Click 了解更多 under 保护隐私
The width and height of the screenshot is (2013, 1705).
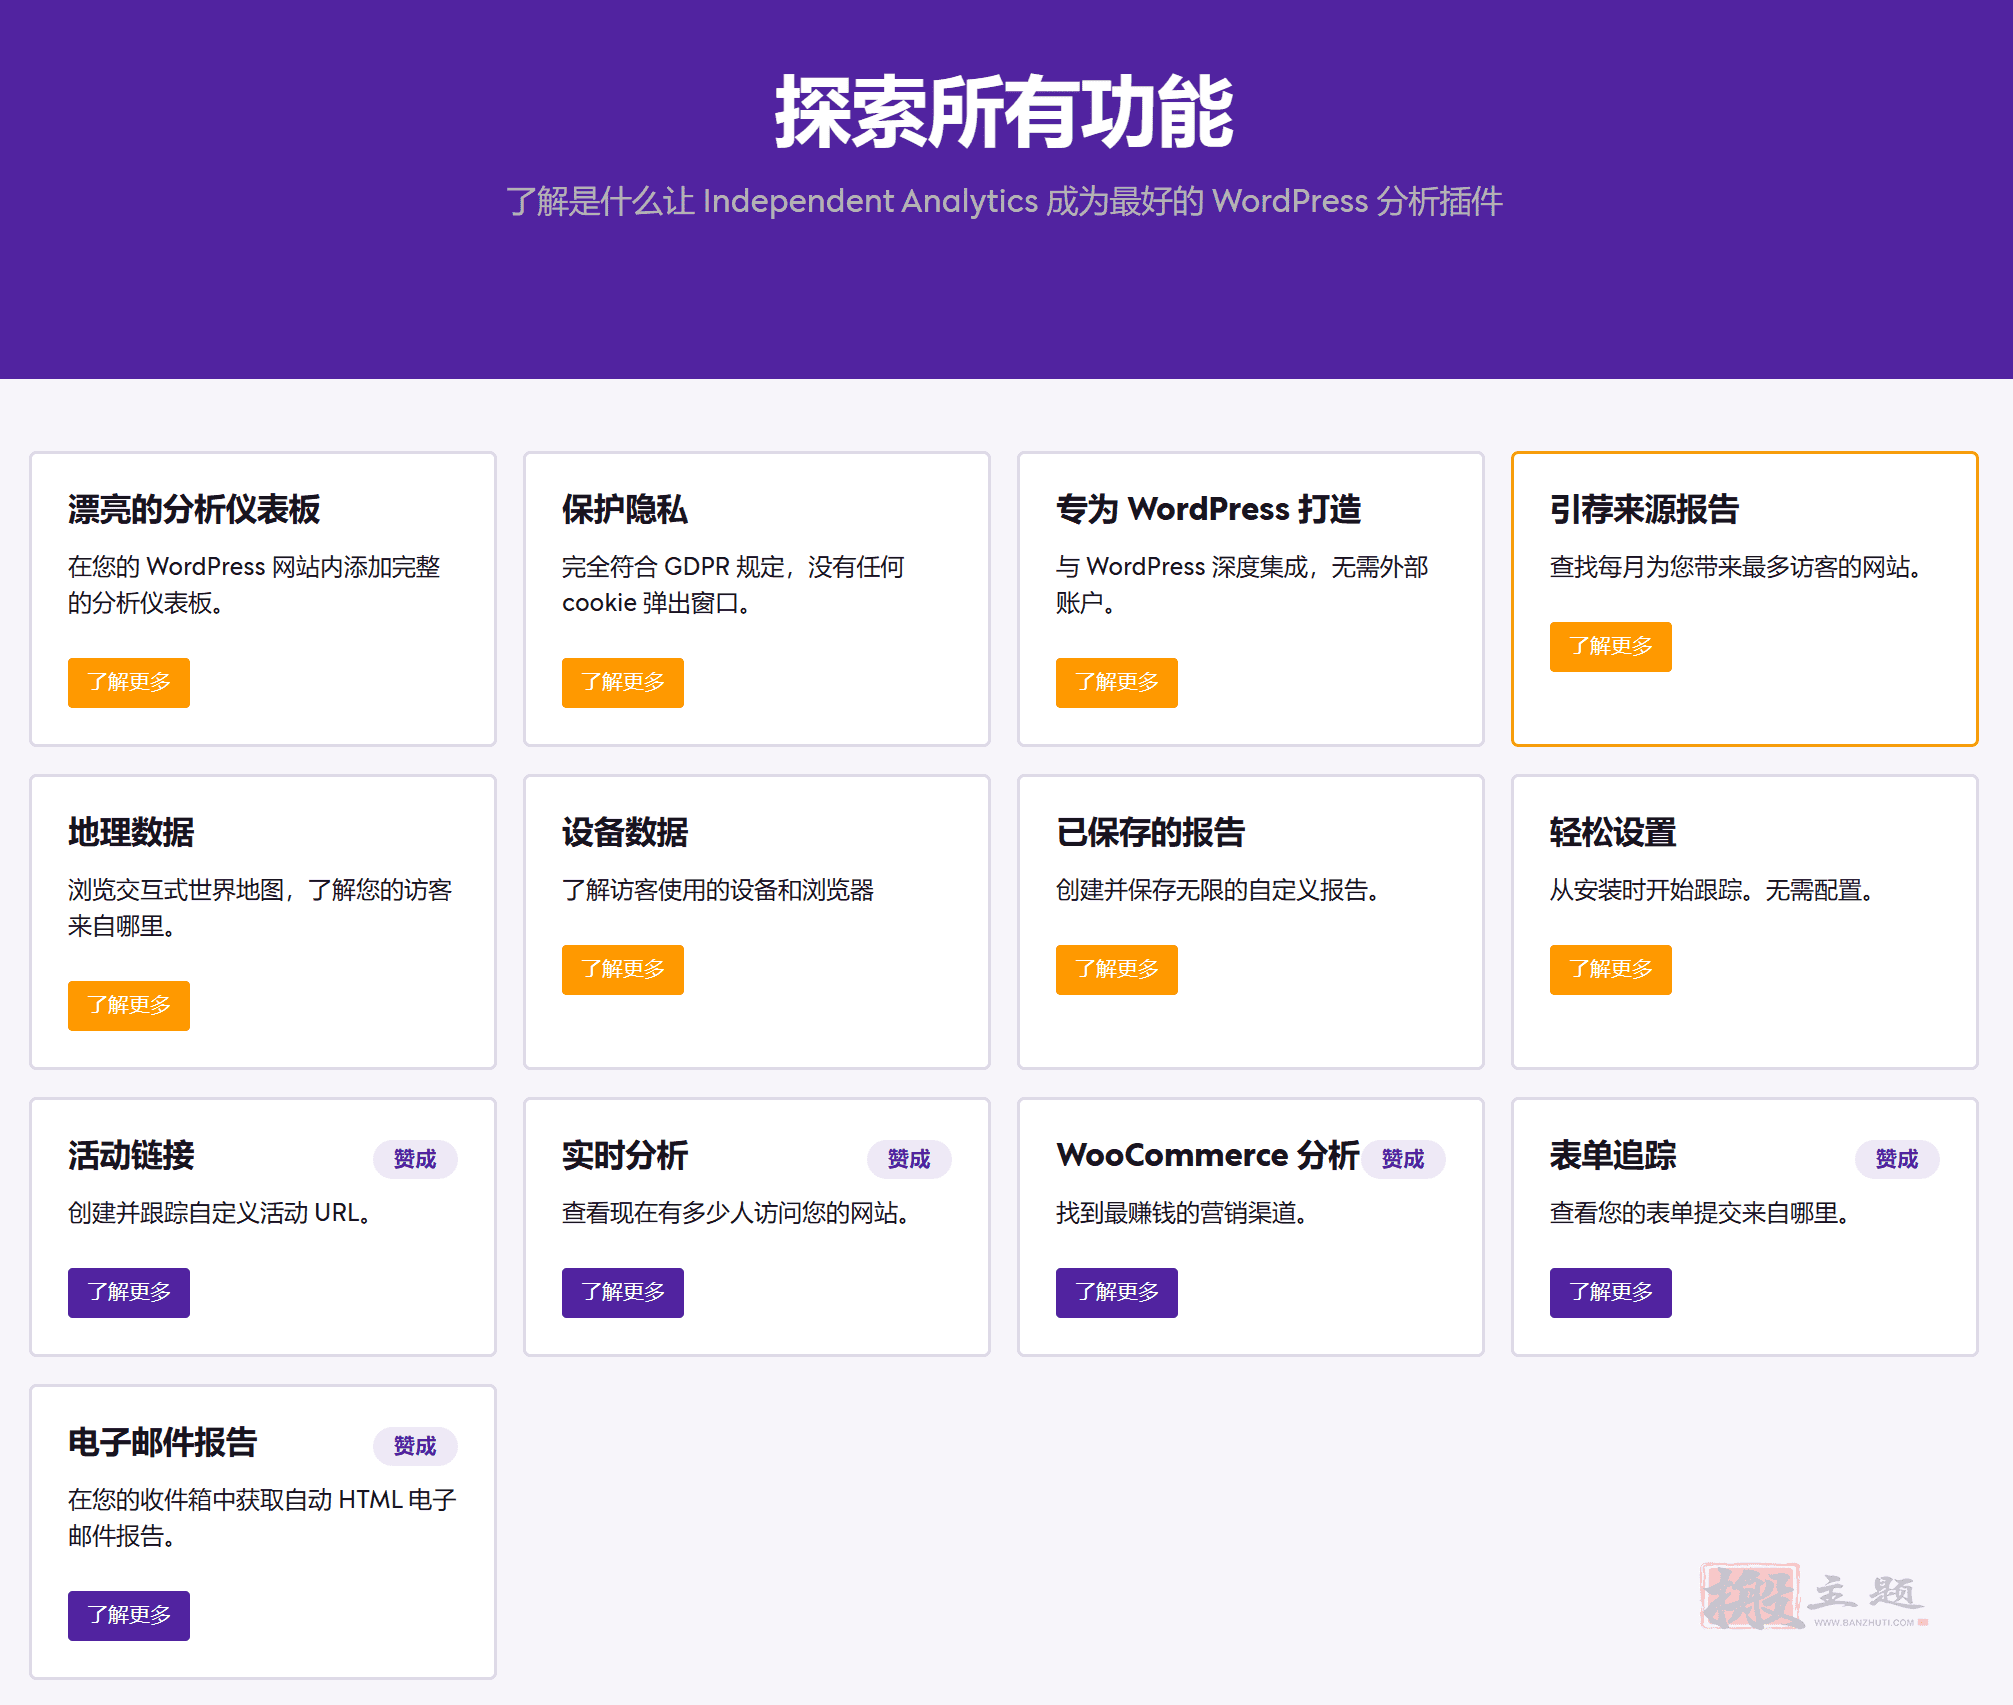click(x=623, y=683)
